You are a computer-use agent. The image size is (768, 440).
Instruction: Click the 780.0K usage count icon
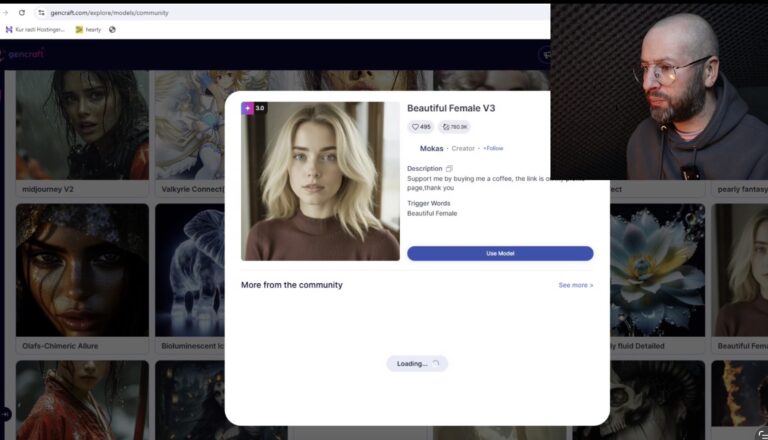447,127
